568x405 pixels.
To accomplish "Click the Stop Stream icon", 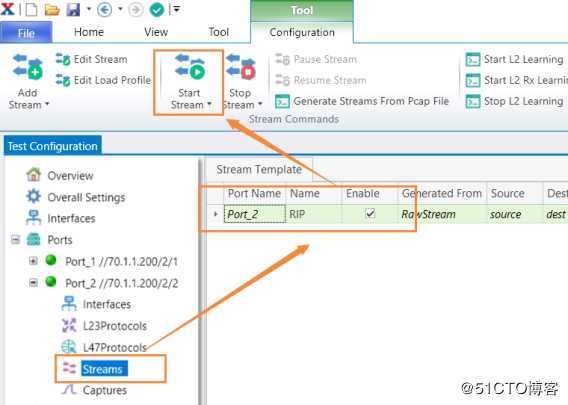I will click(x=241, y=67).
